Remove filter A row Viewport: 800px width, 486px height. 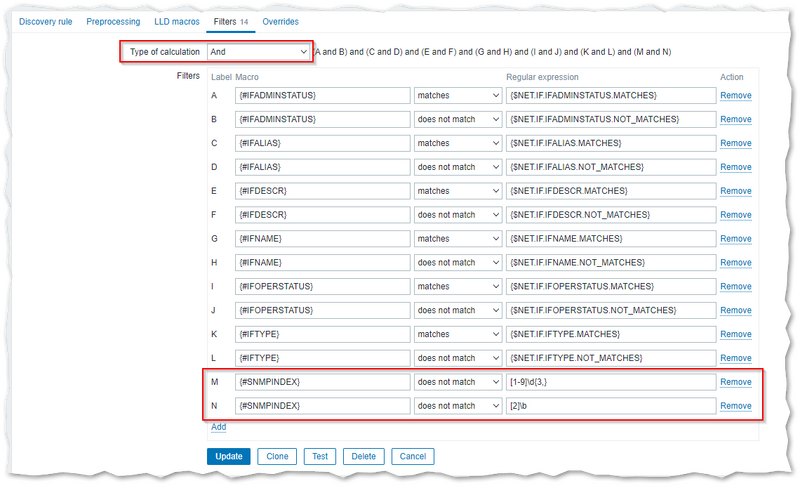tap(735, 96)
